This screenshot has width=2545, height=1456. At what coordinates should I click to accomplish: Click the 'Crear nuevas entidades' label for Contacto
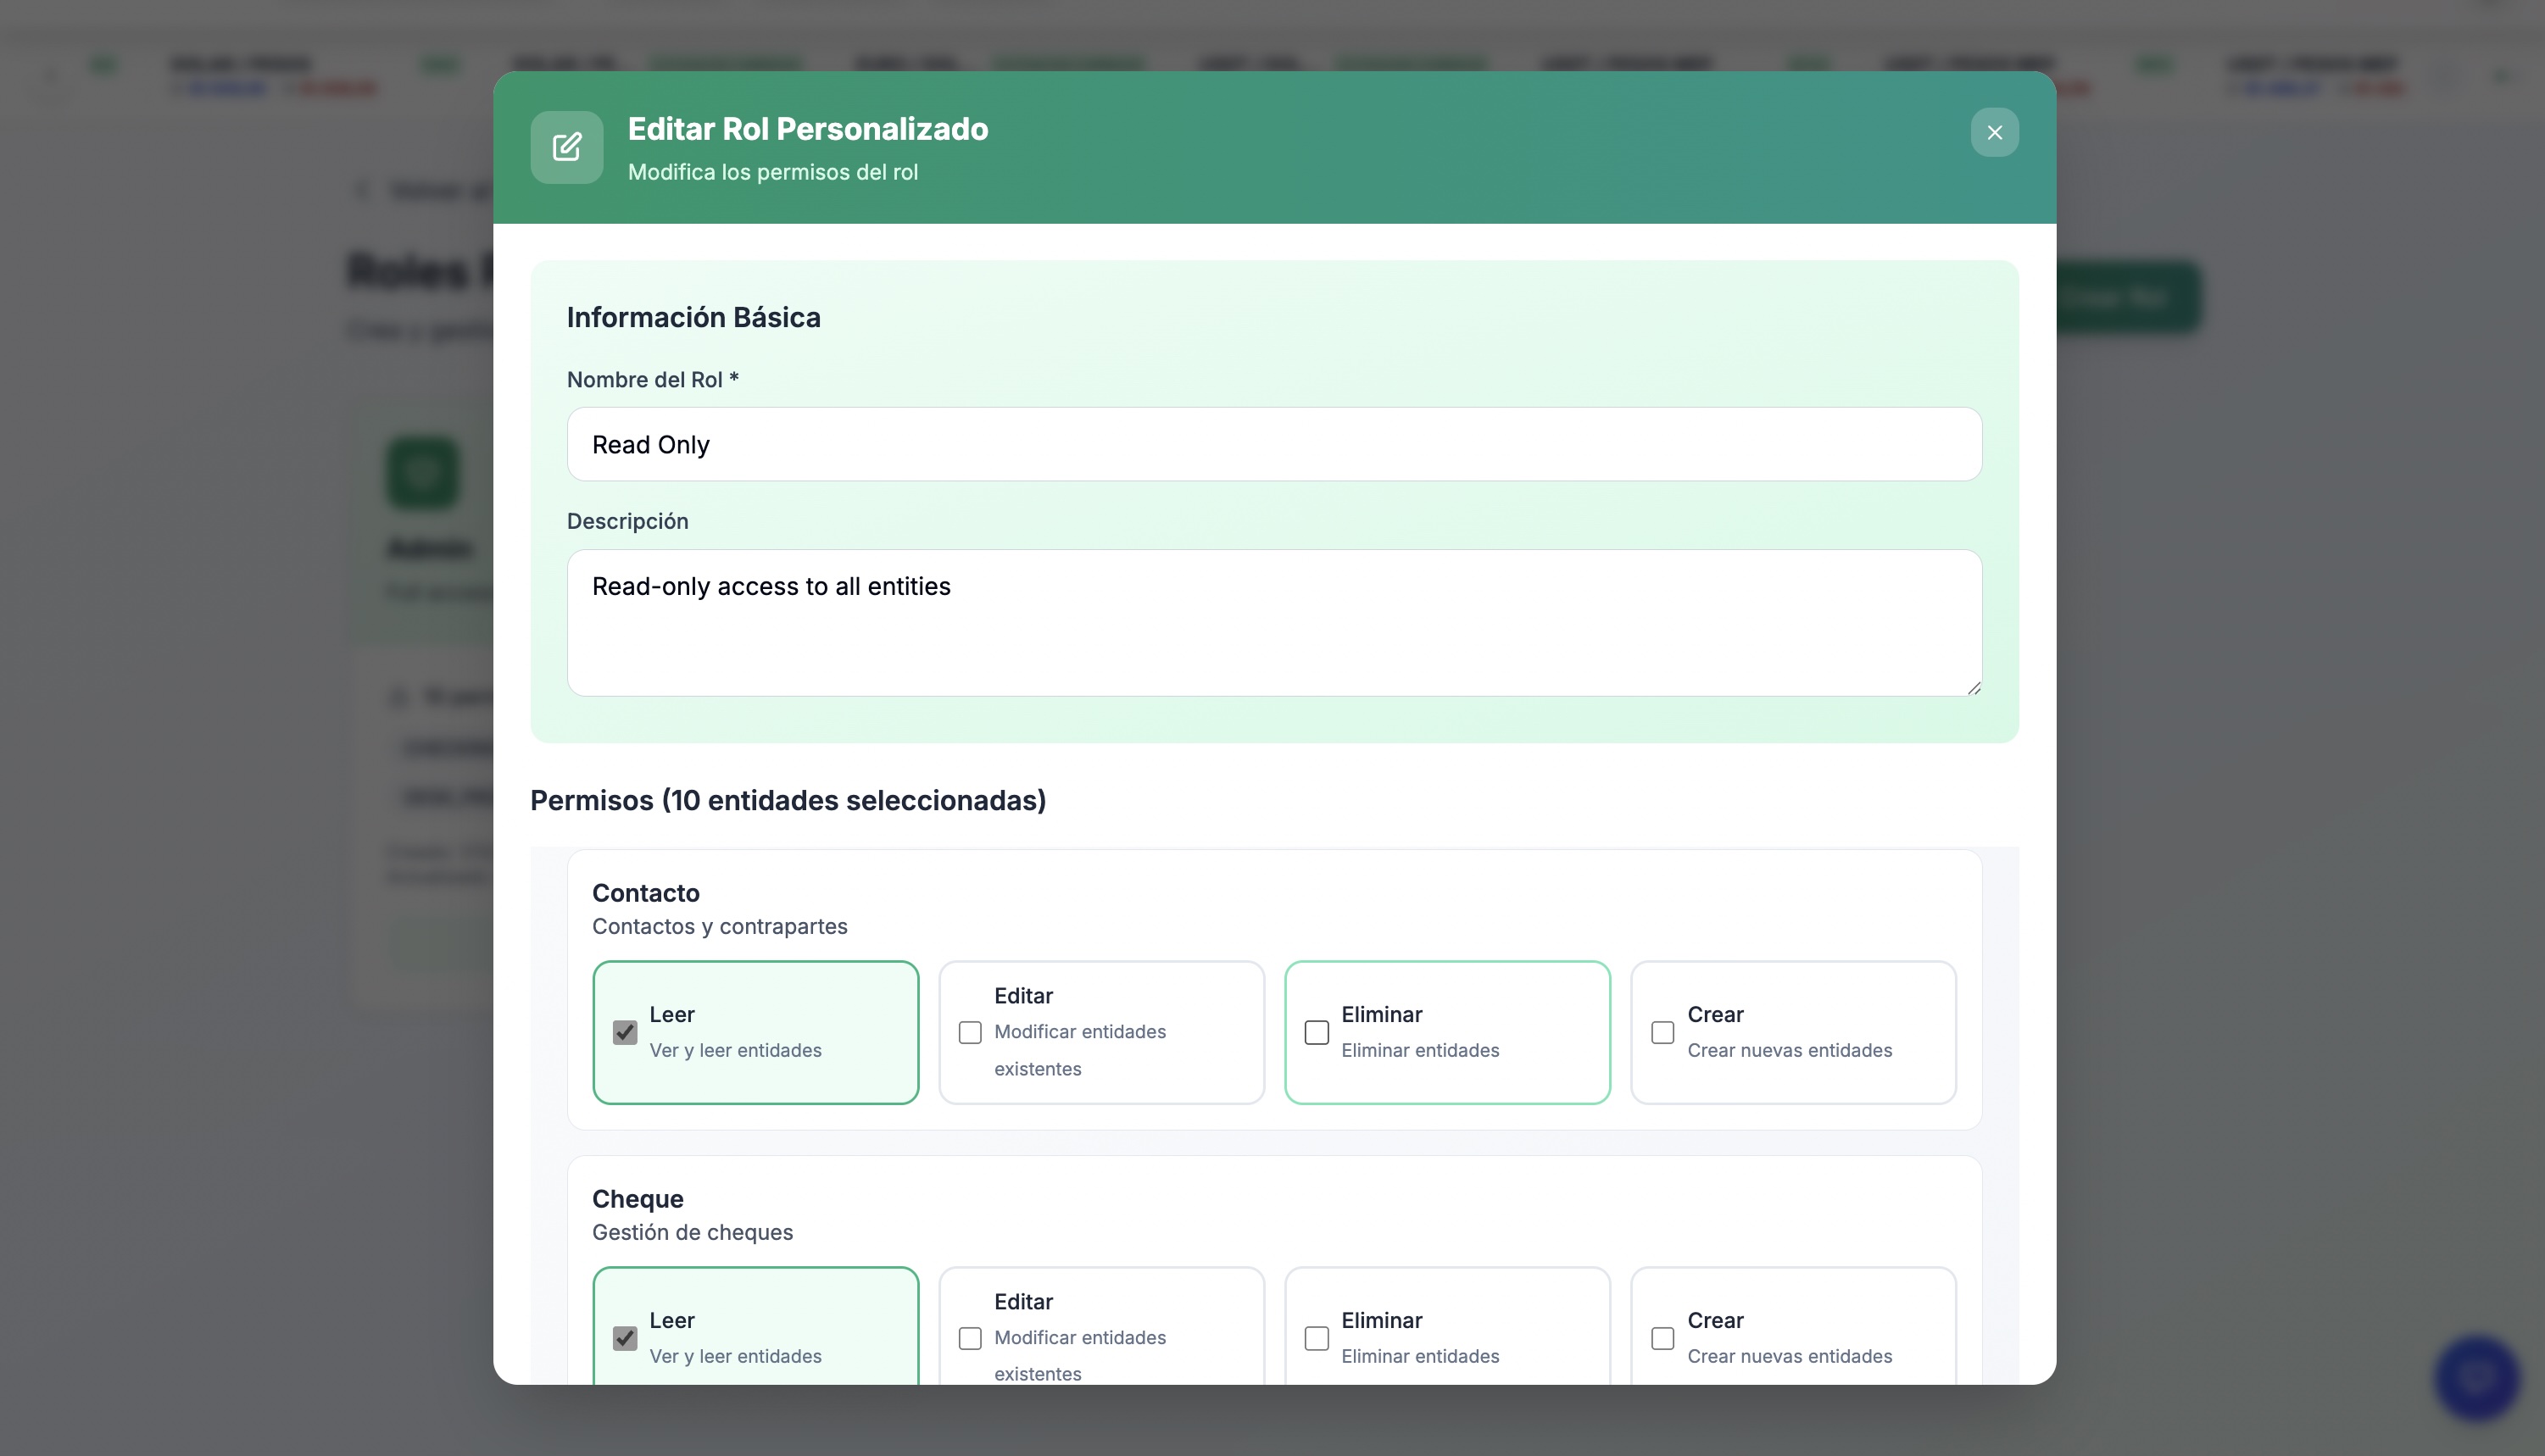[1790, 1051]
